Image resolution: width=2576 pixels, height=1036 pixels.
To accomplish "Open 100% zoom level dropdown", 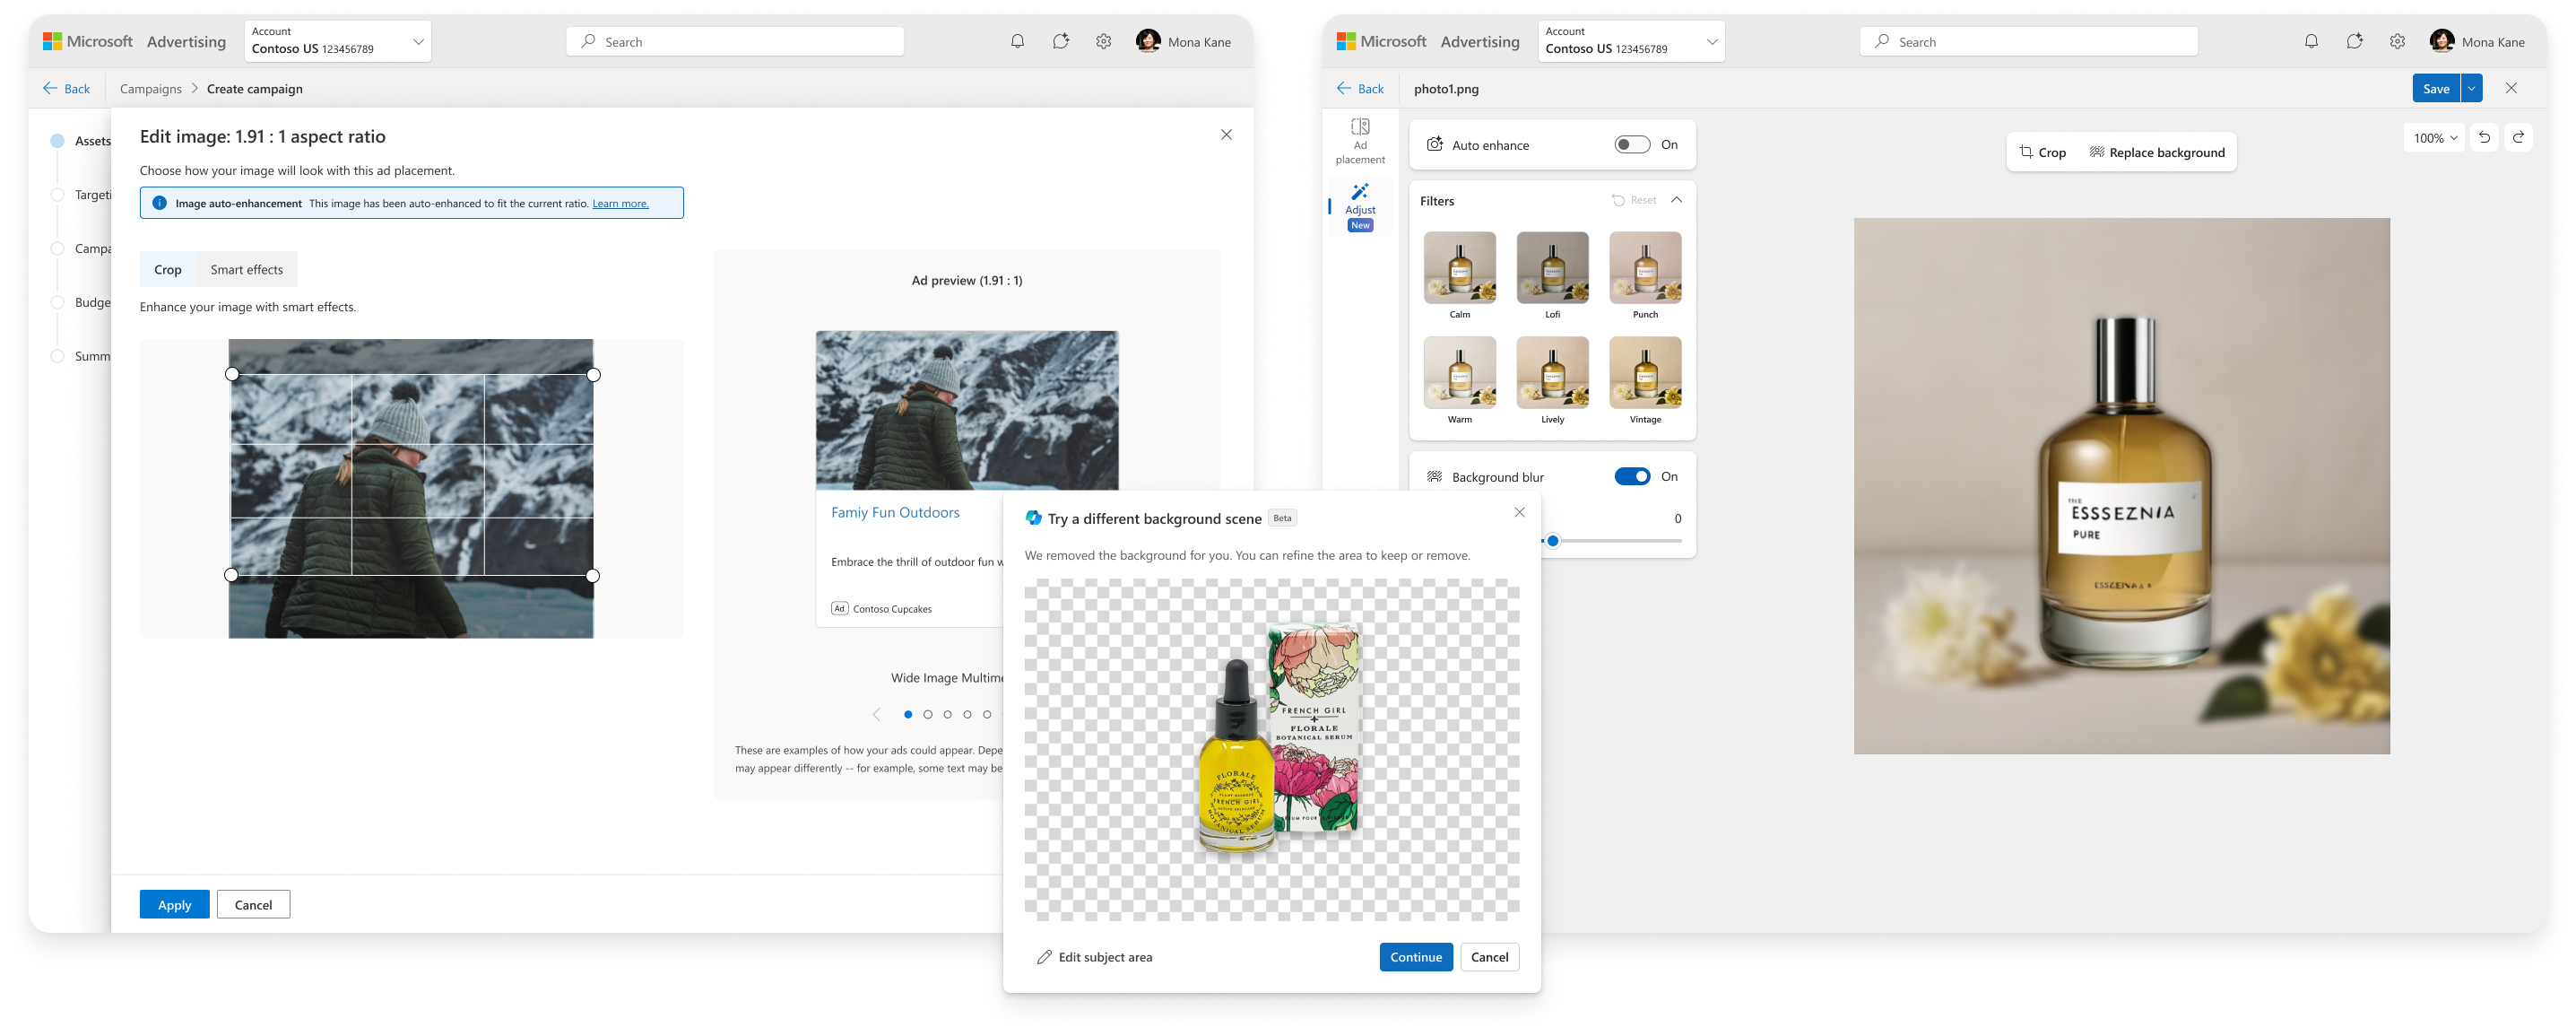I will [x=2434, y=138].
